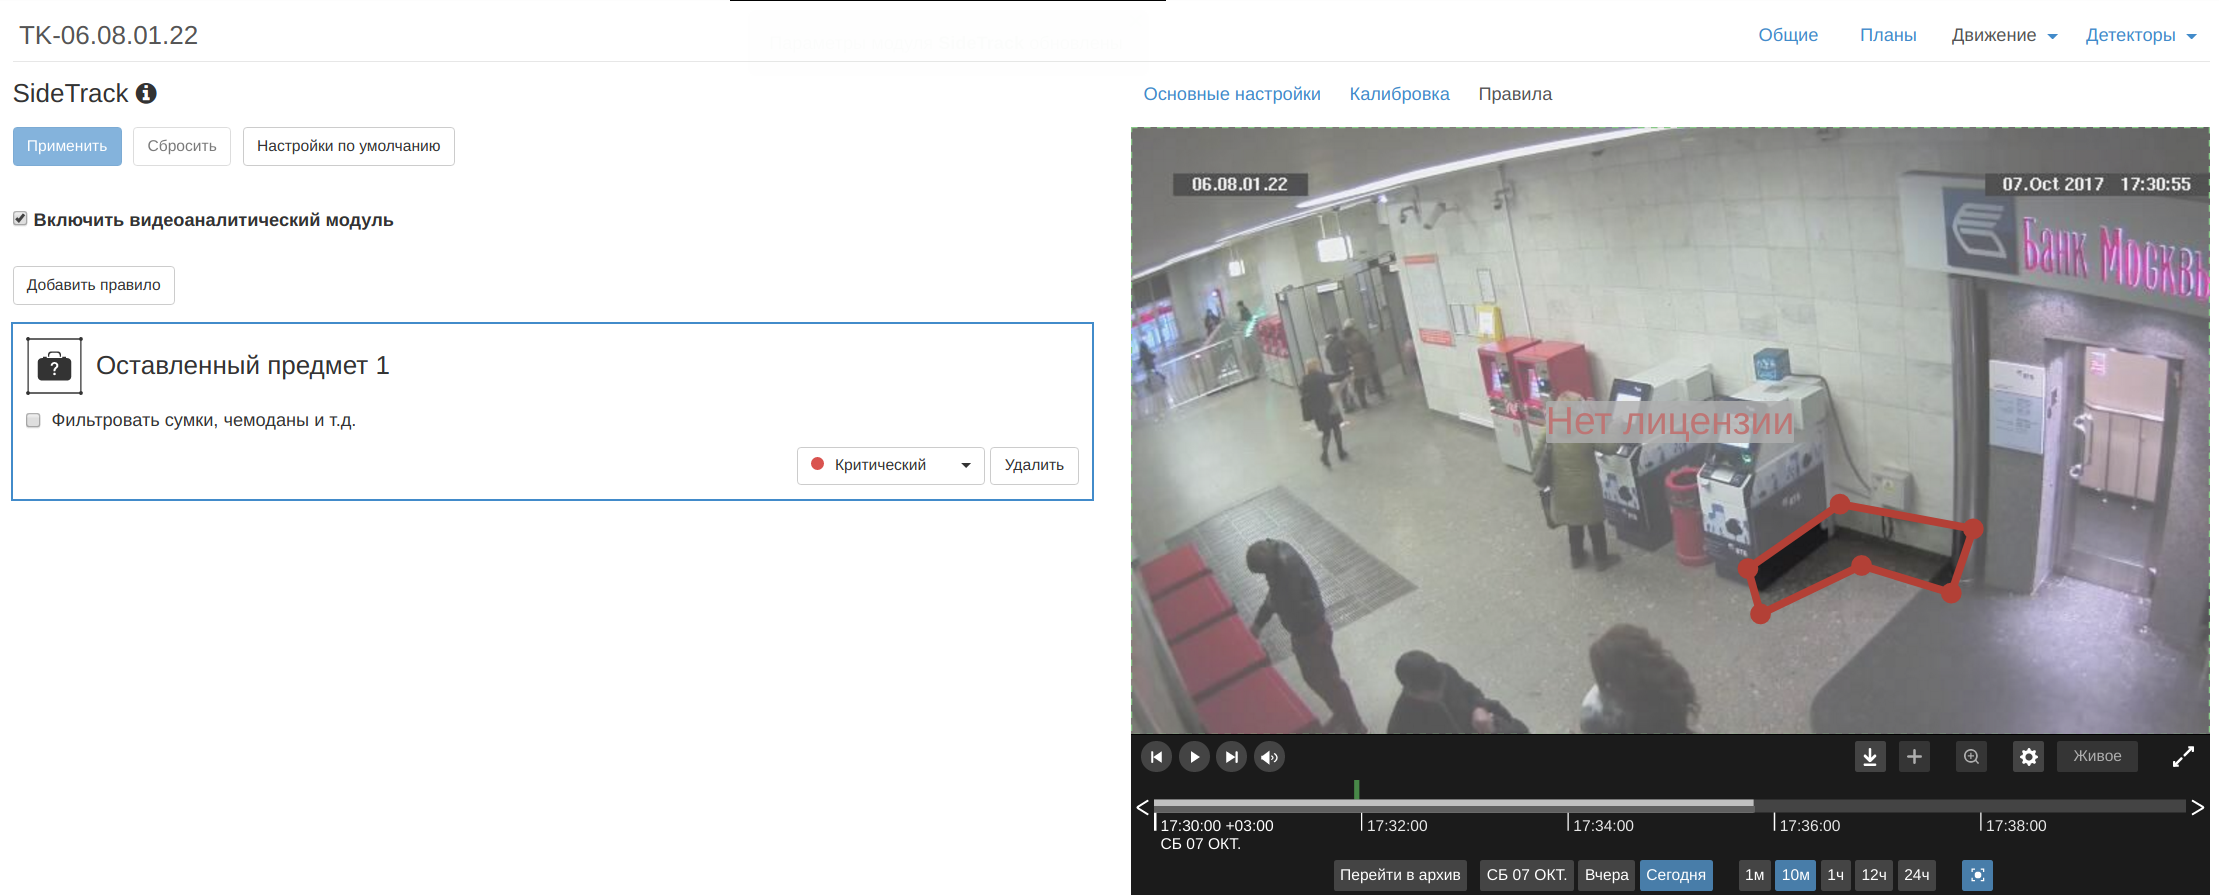Screen dimensions: 2219x895
Task: Click the abandoned object suitcase rule icon
Action: (54, 366)
